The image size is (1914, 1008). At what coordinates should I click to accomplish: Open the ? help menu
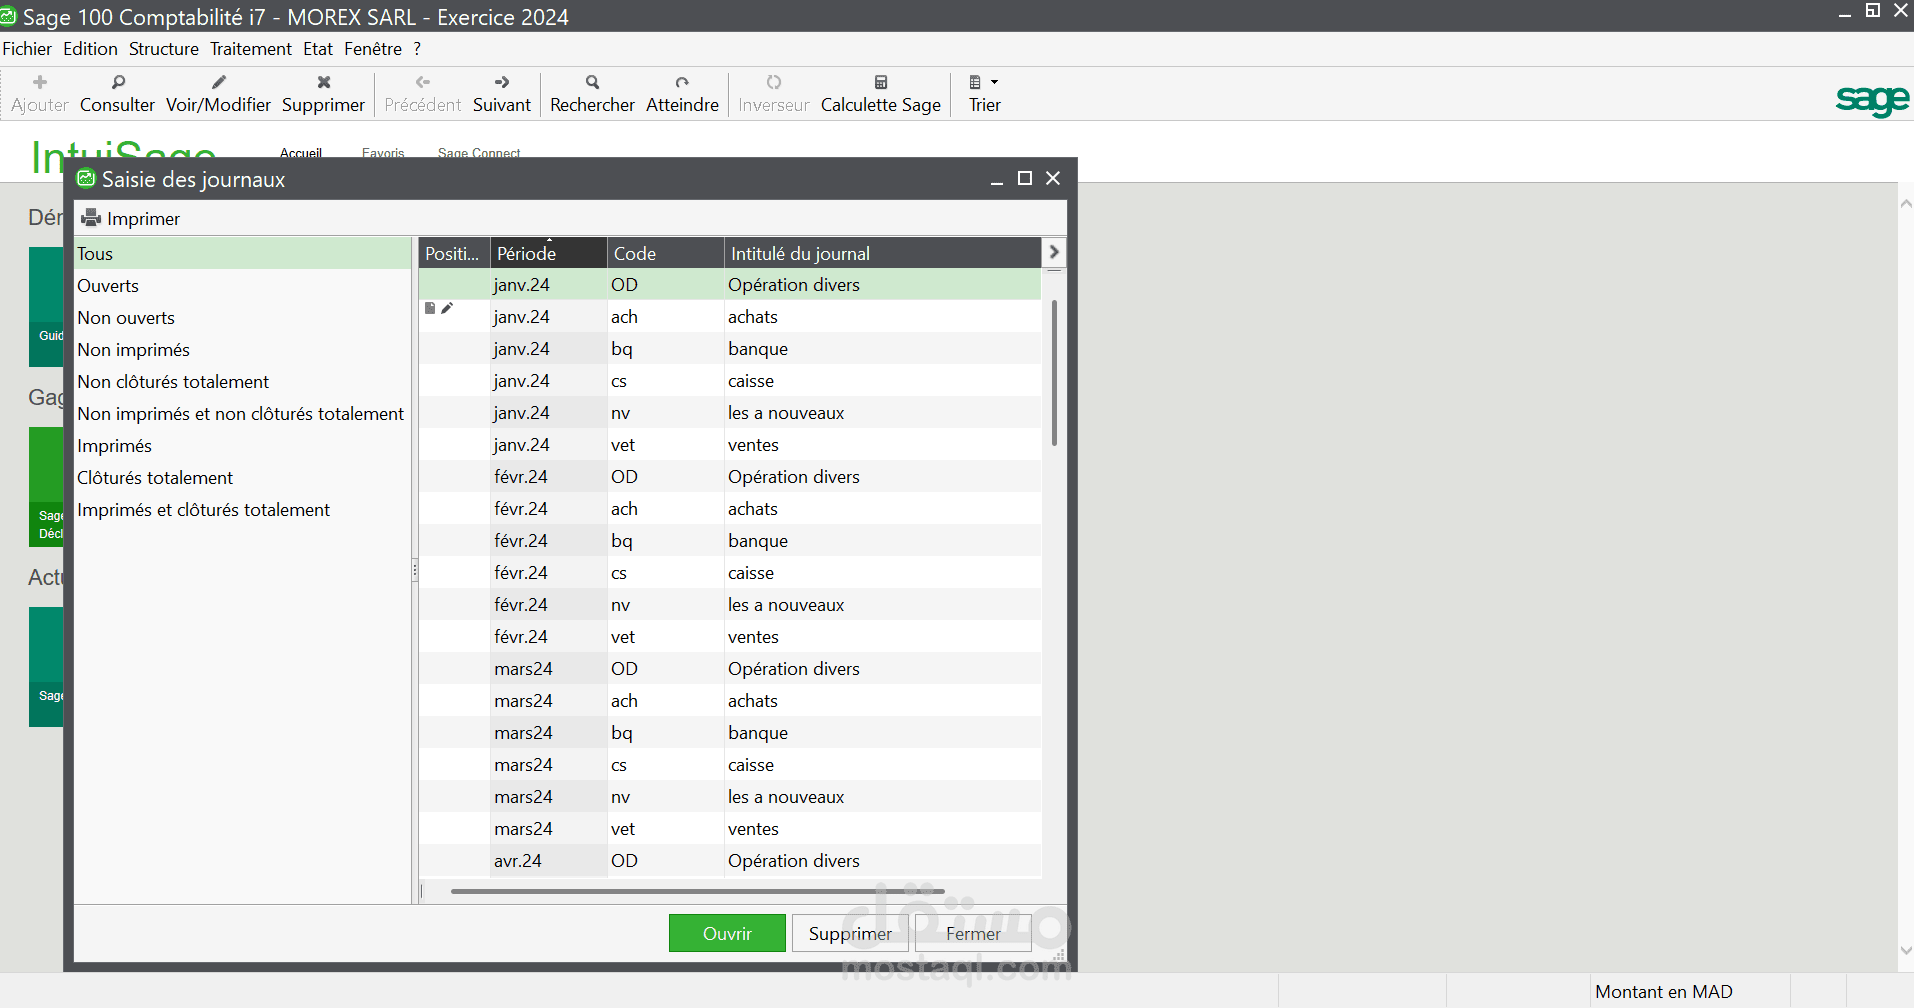[x=417, y=49]
